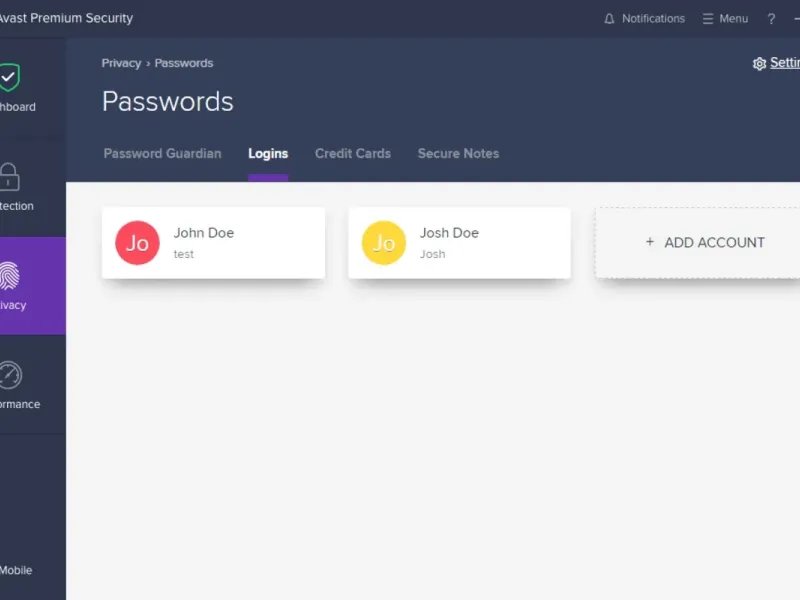The image size is (800, 600).
Task: Click the question mark help icon
Action: coord(771,19)
